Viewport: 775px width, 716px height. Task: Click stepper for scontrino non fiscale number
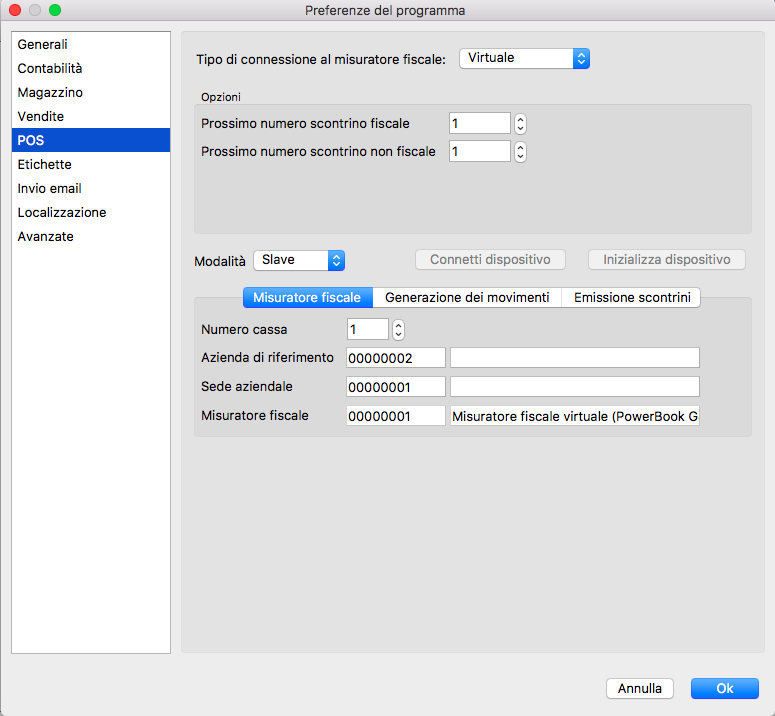point(520,152)
